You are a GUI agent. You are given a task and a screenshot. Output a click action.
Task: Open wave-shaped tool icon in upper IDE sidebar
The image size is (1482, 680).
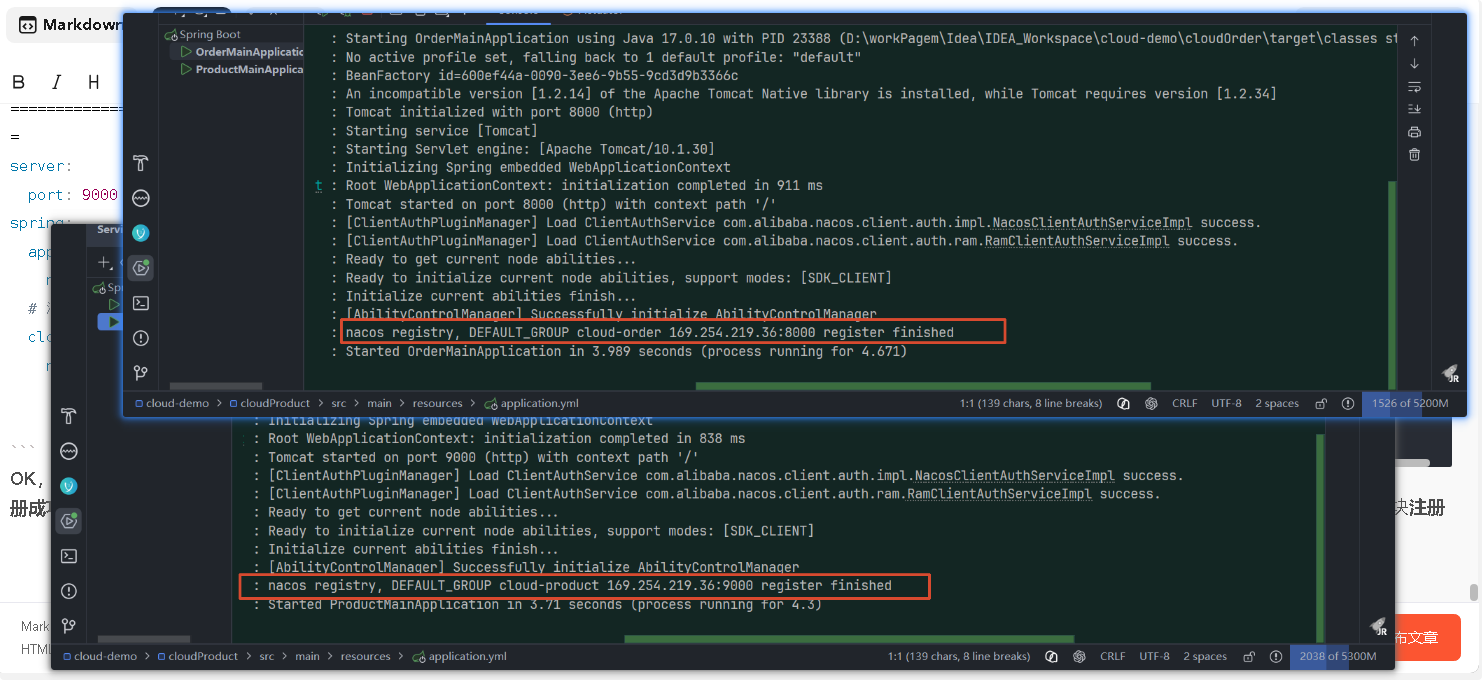140,198
